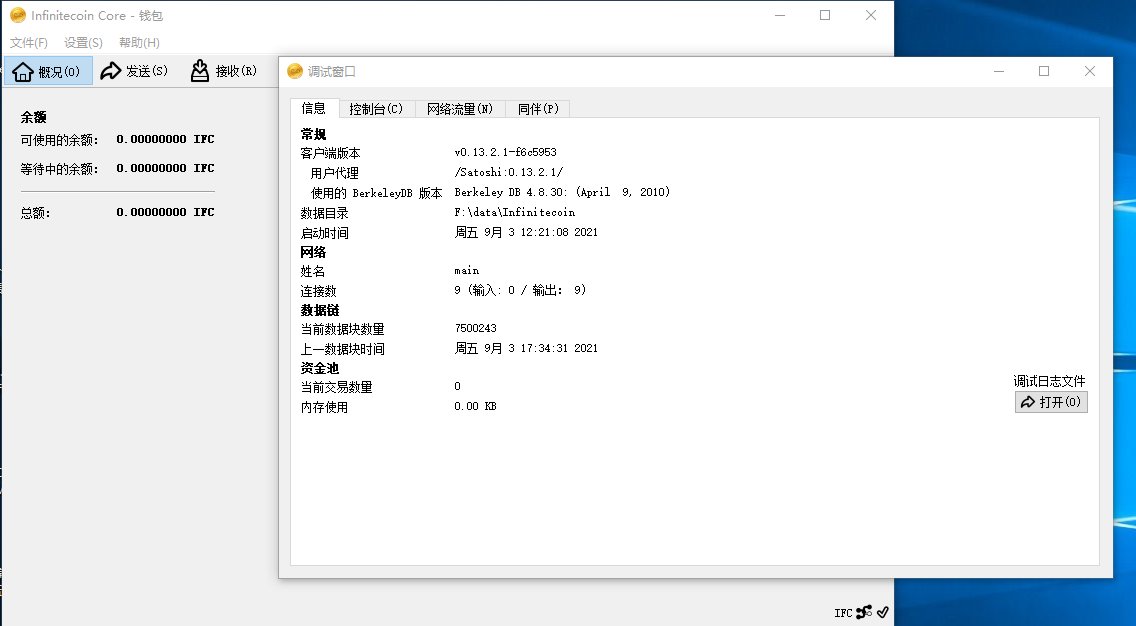This screenshot has width=1136, height=626.
Task: Click the 常规 section heading
Action: [x=314, y=134]
